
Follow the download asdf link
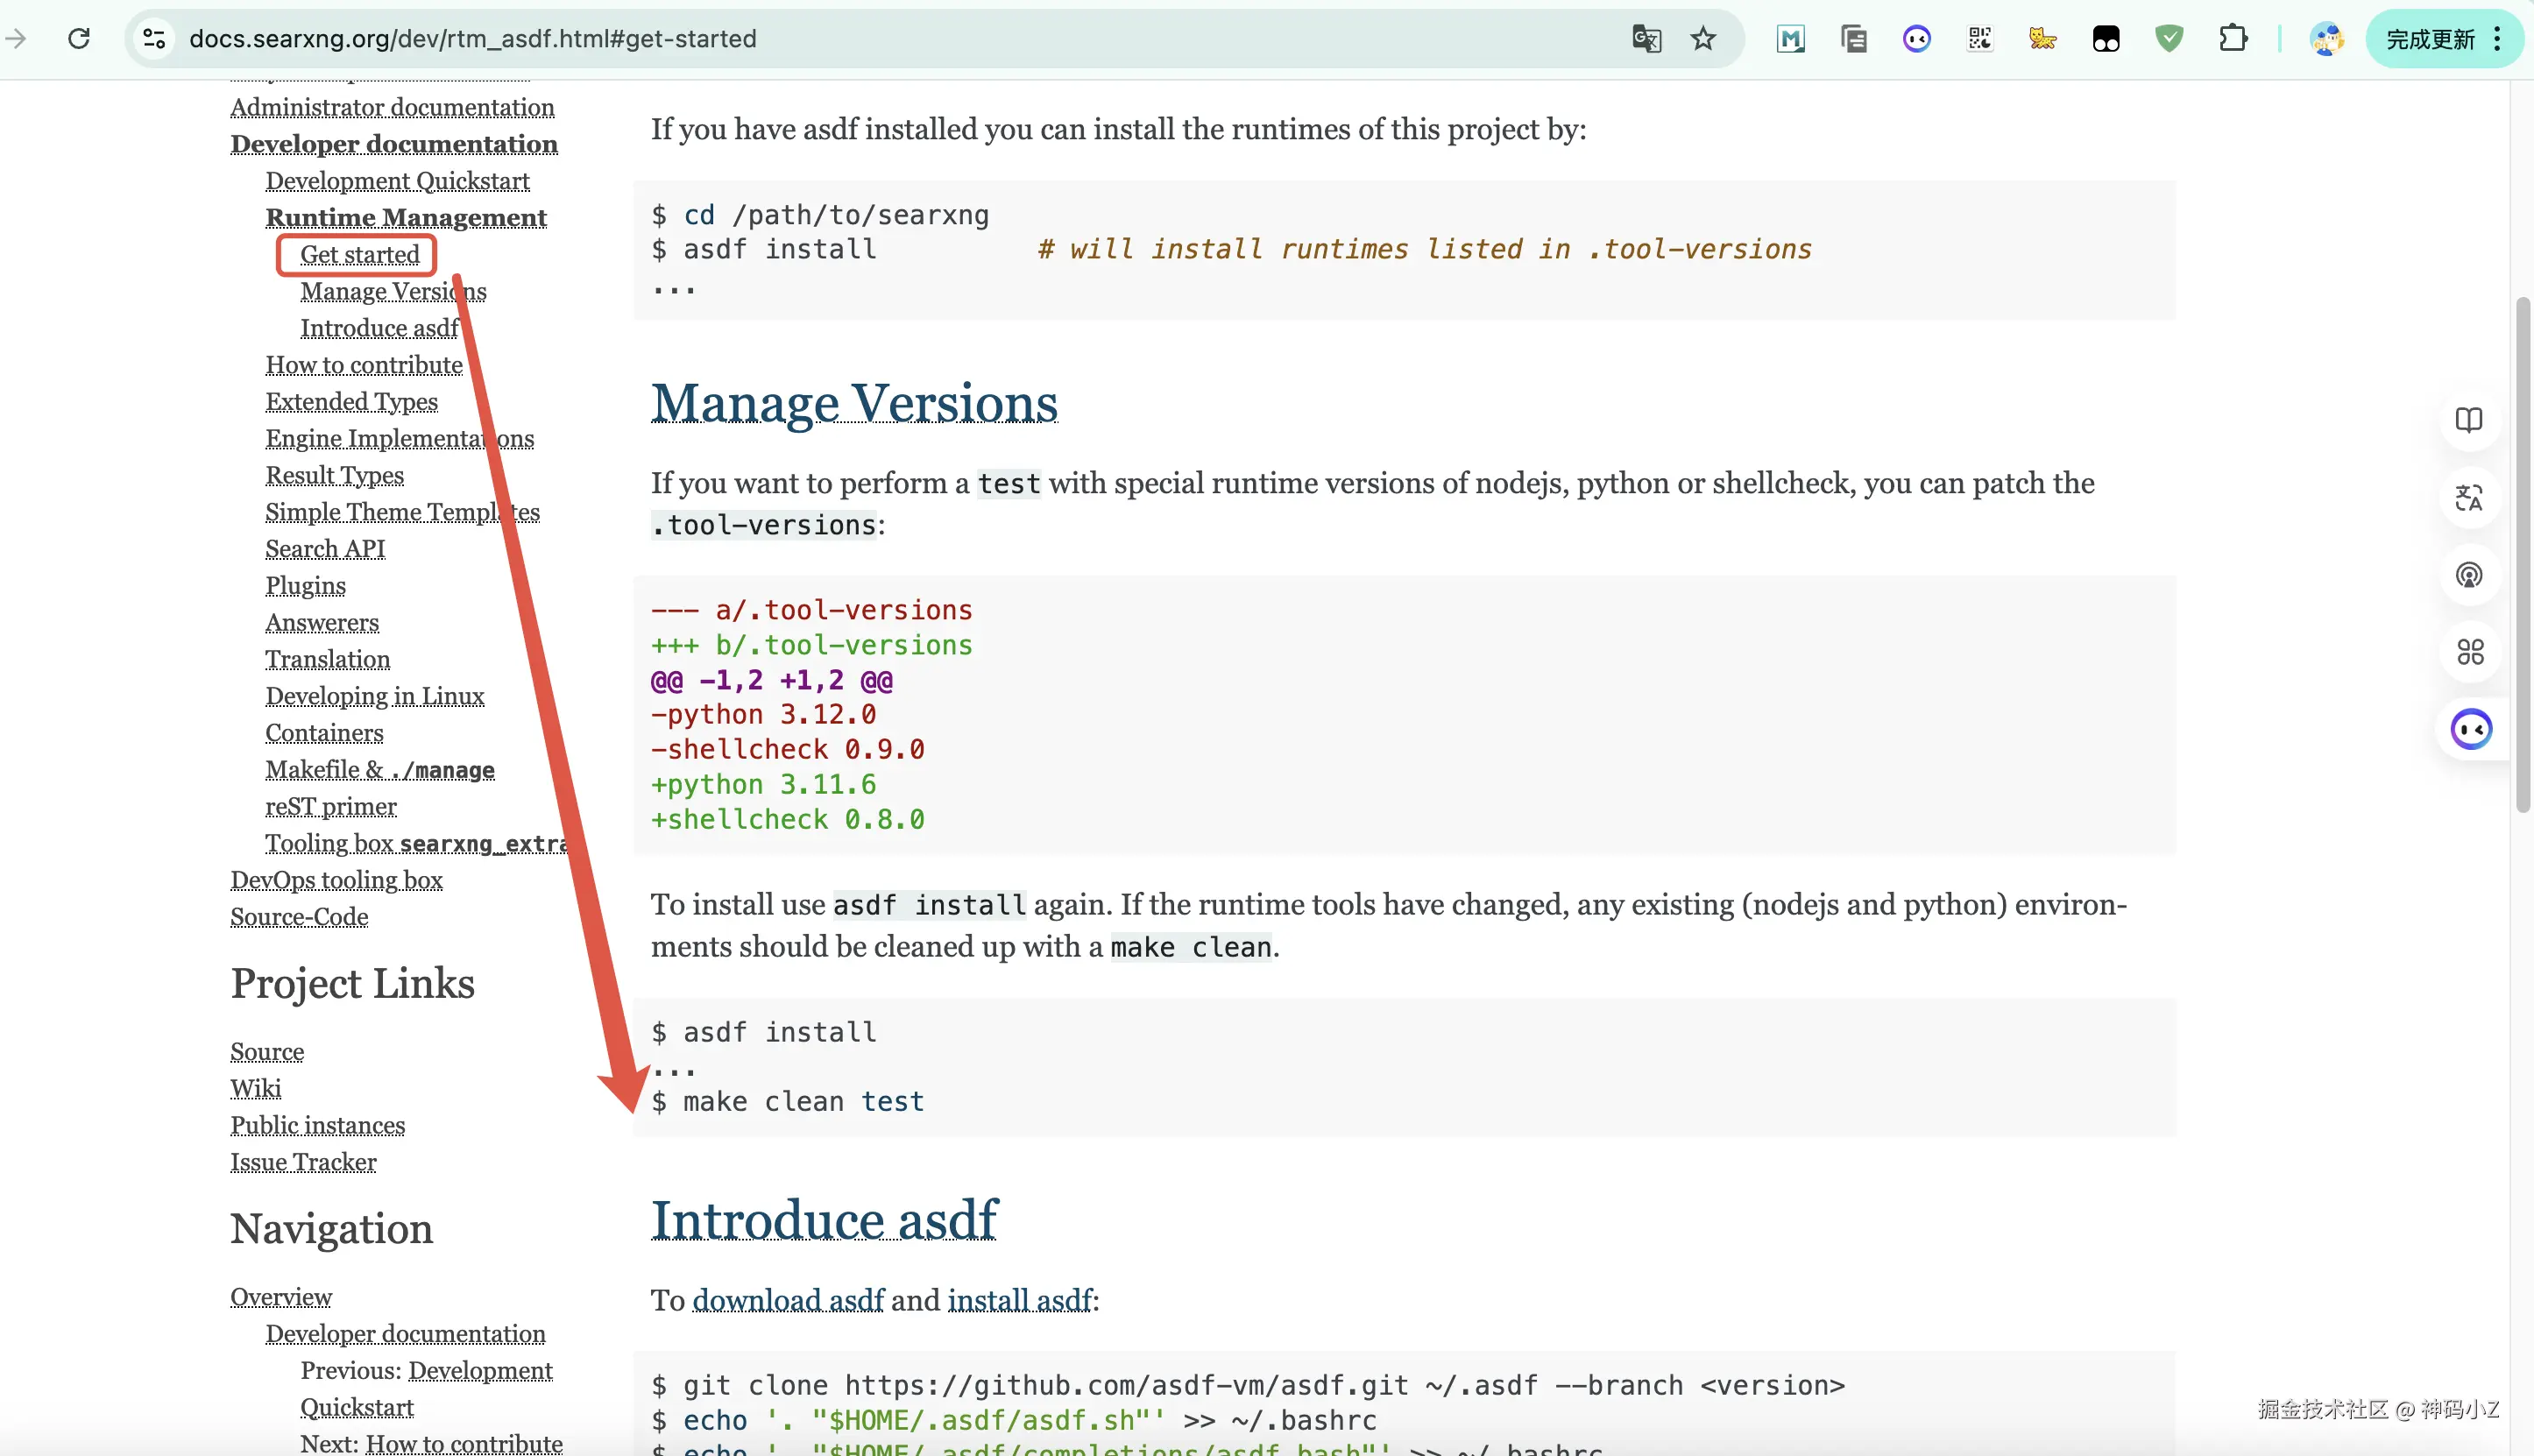788,1300
